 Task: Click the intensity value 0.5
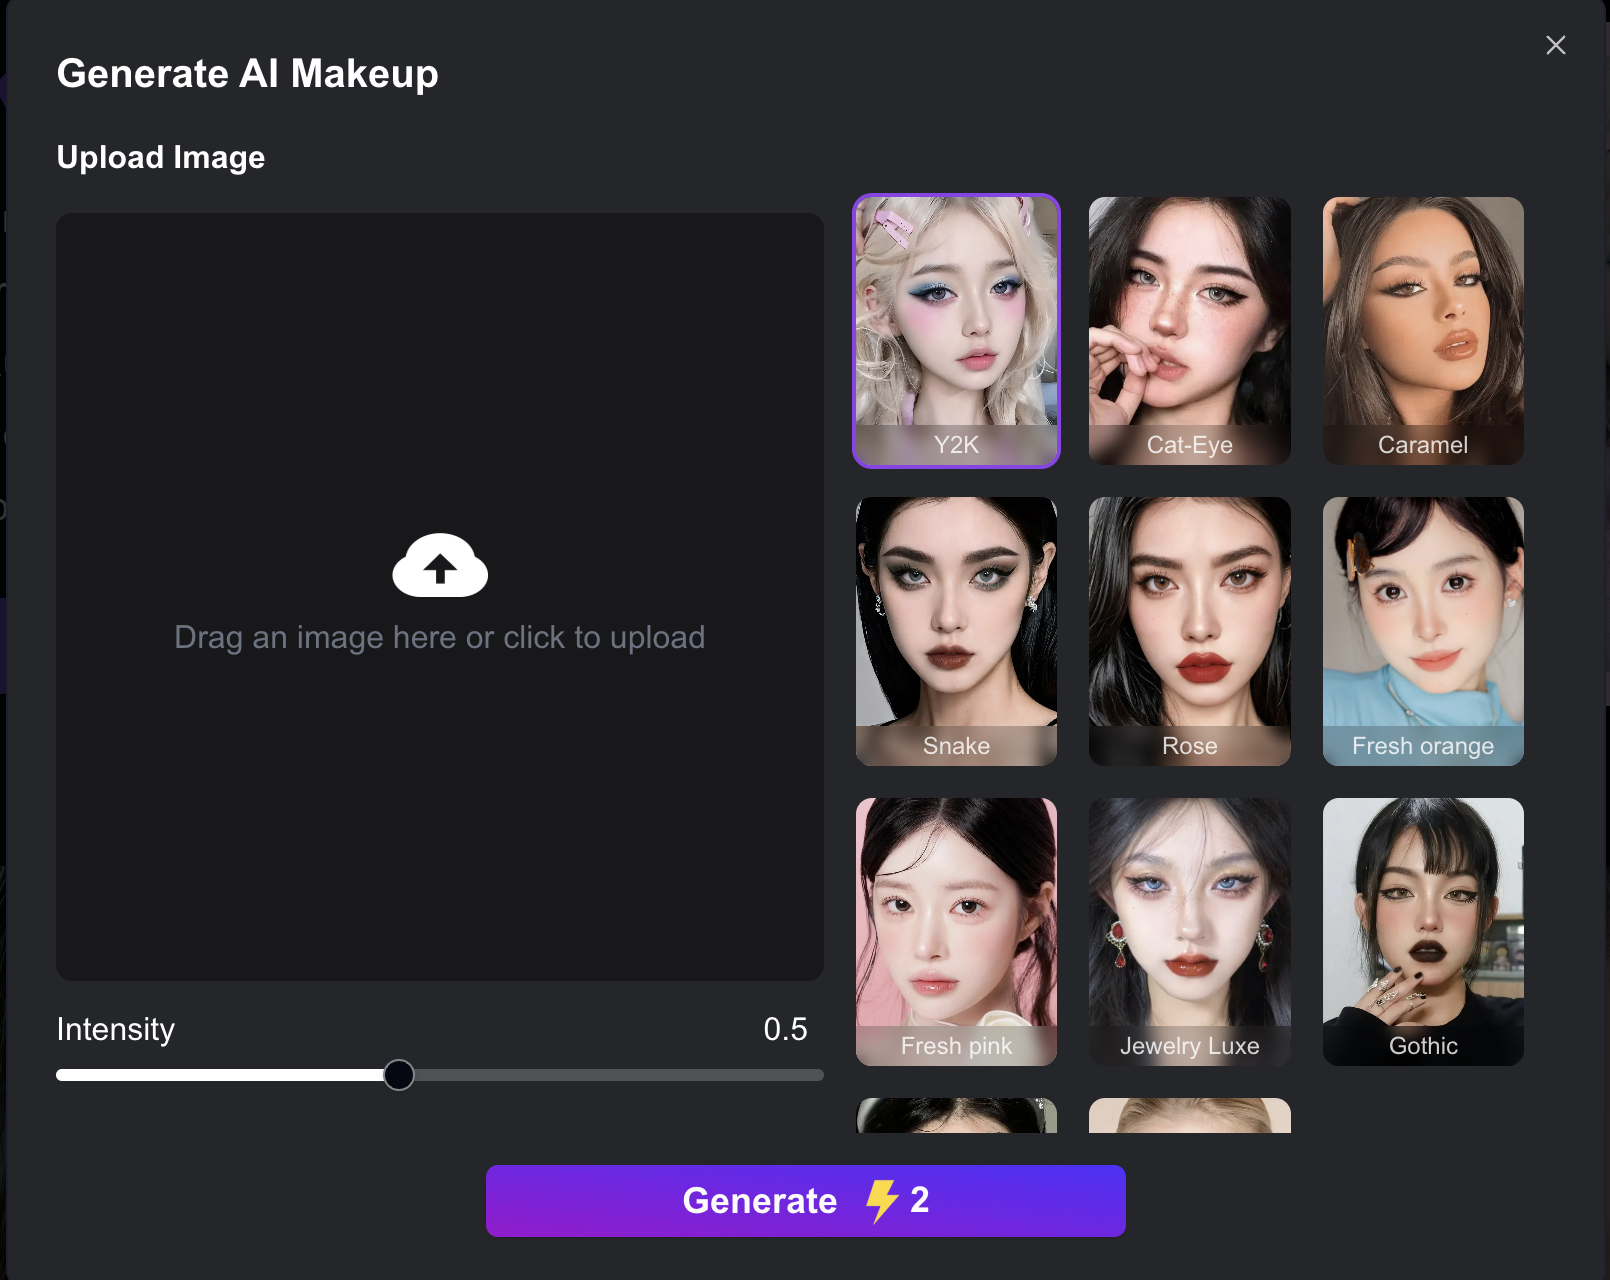pyautogui.click(x=785, y=1029)
